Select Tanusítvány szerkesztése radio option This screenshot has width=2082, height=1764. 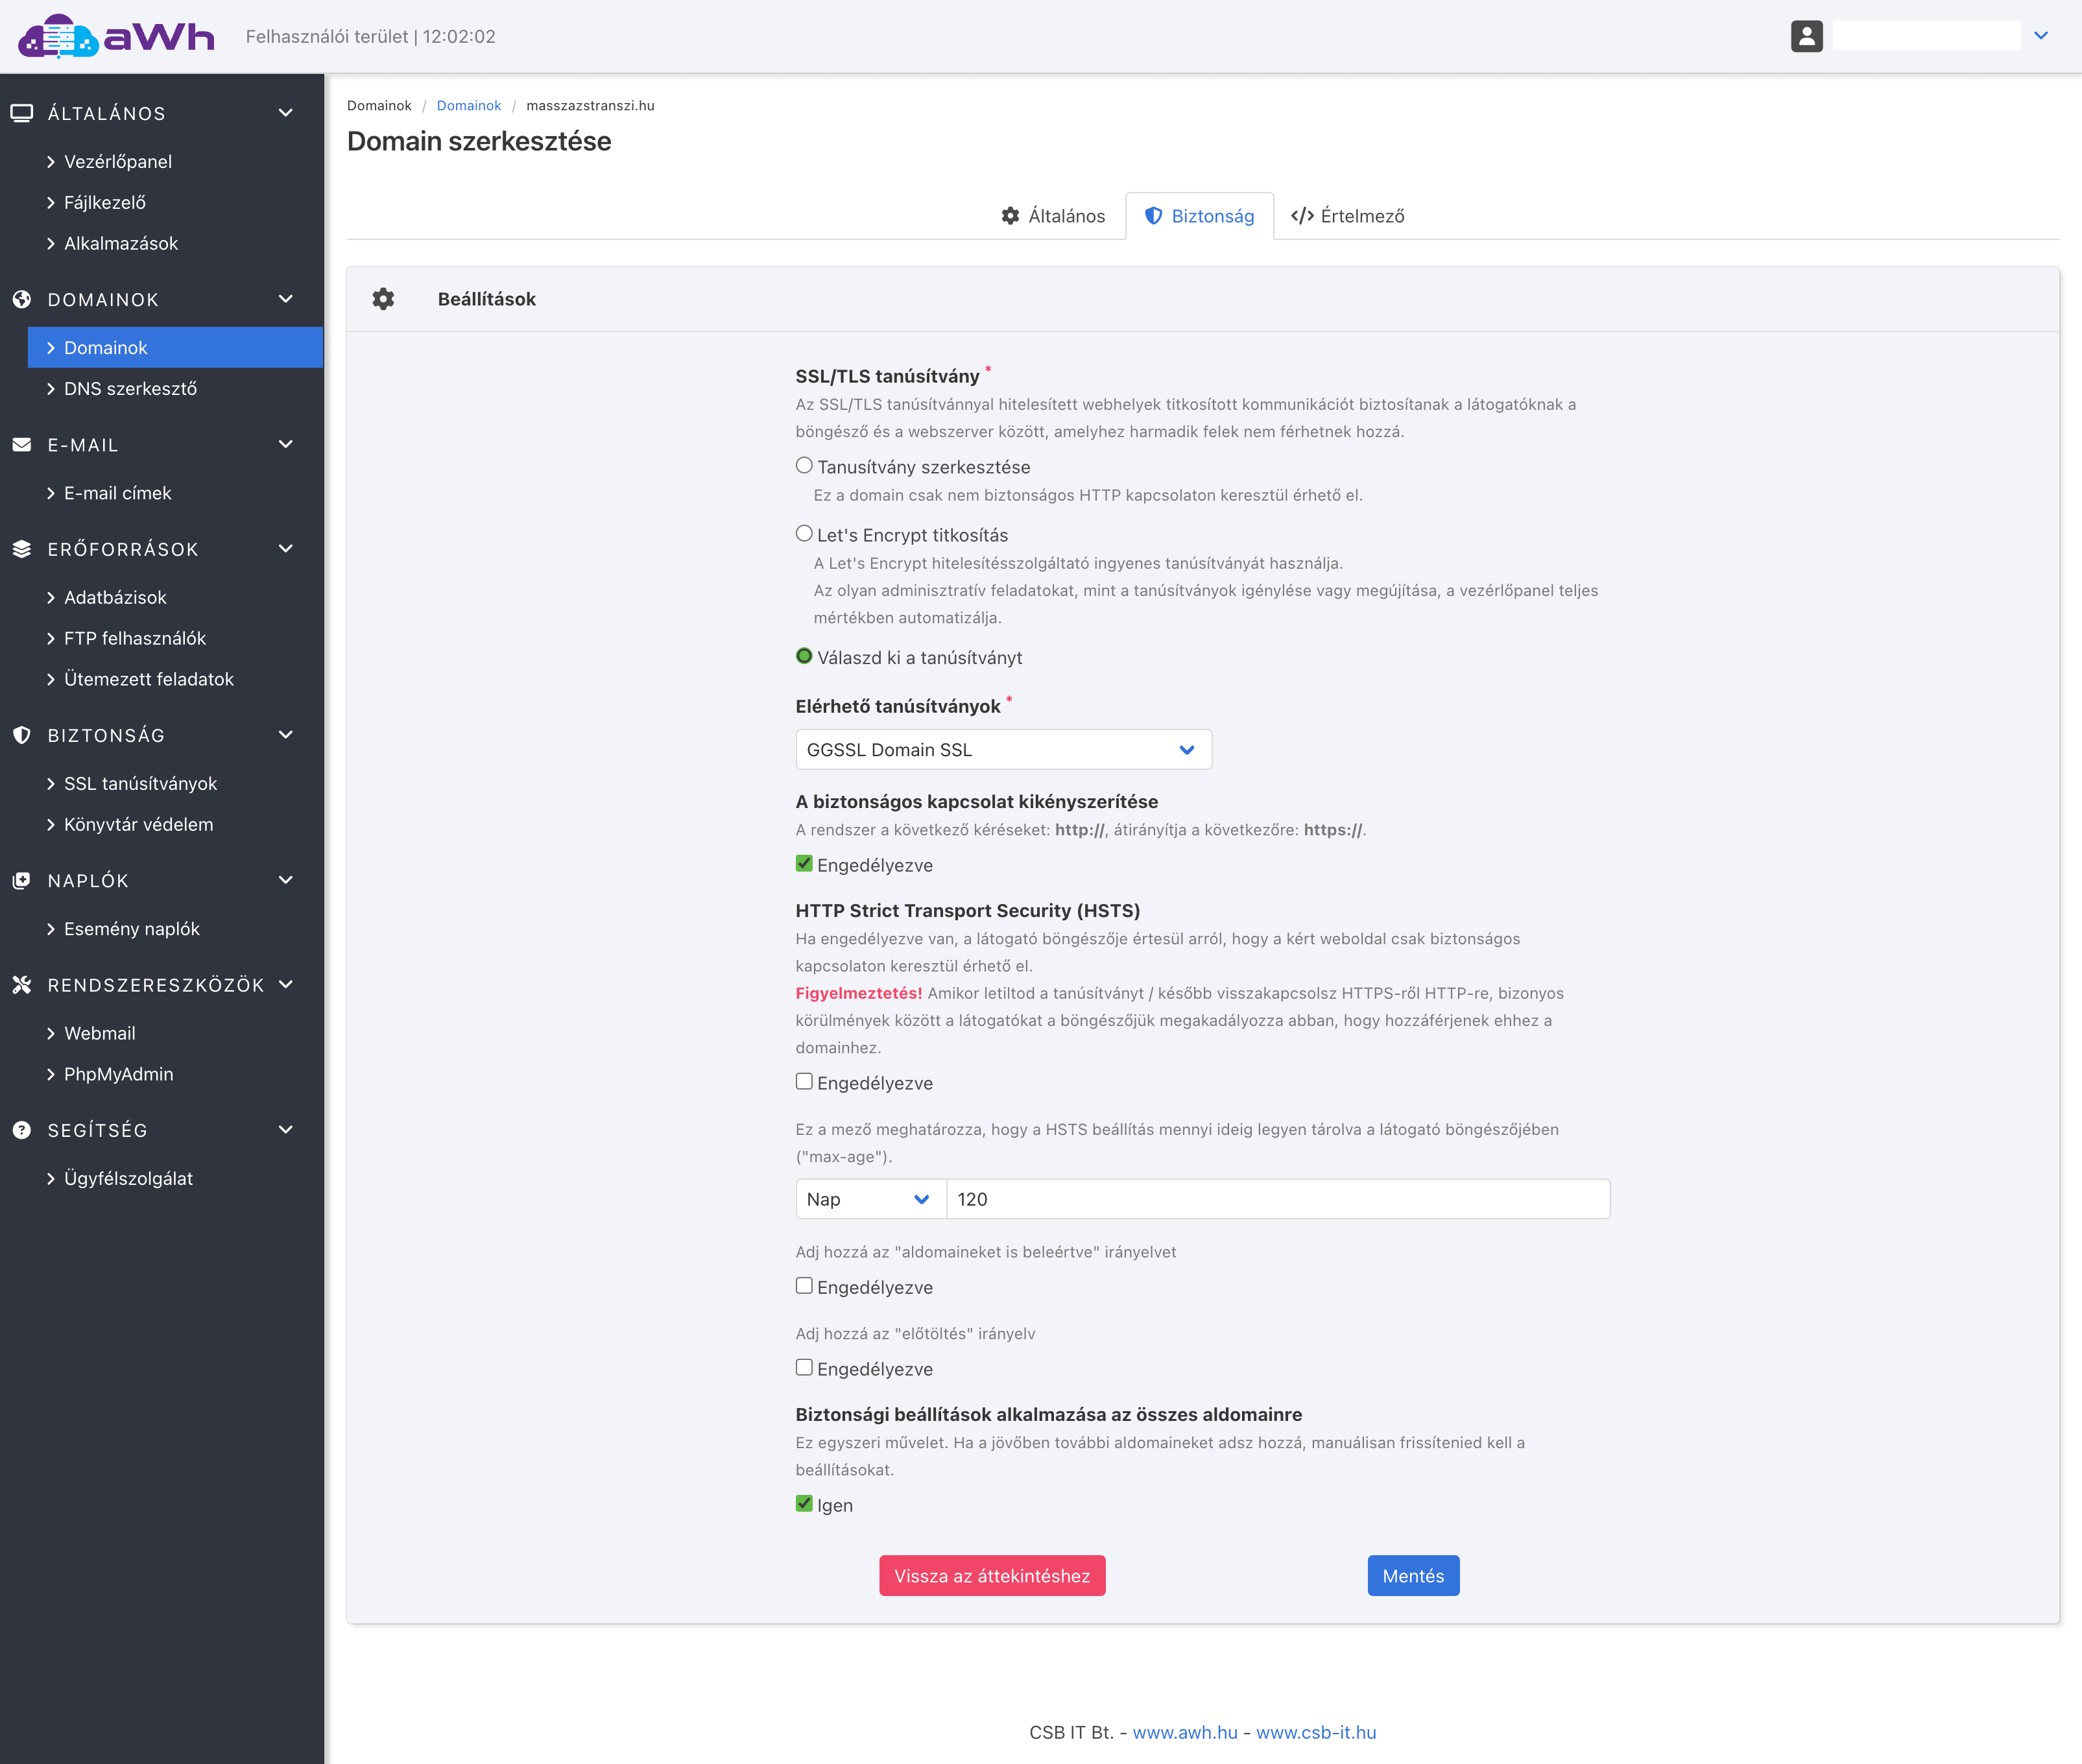click(804, 466)
